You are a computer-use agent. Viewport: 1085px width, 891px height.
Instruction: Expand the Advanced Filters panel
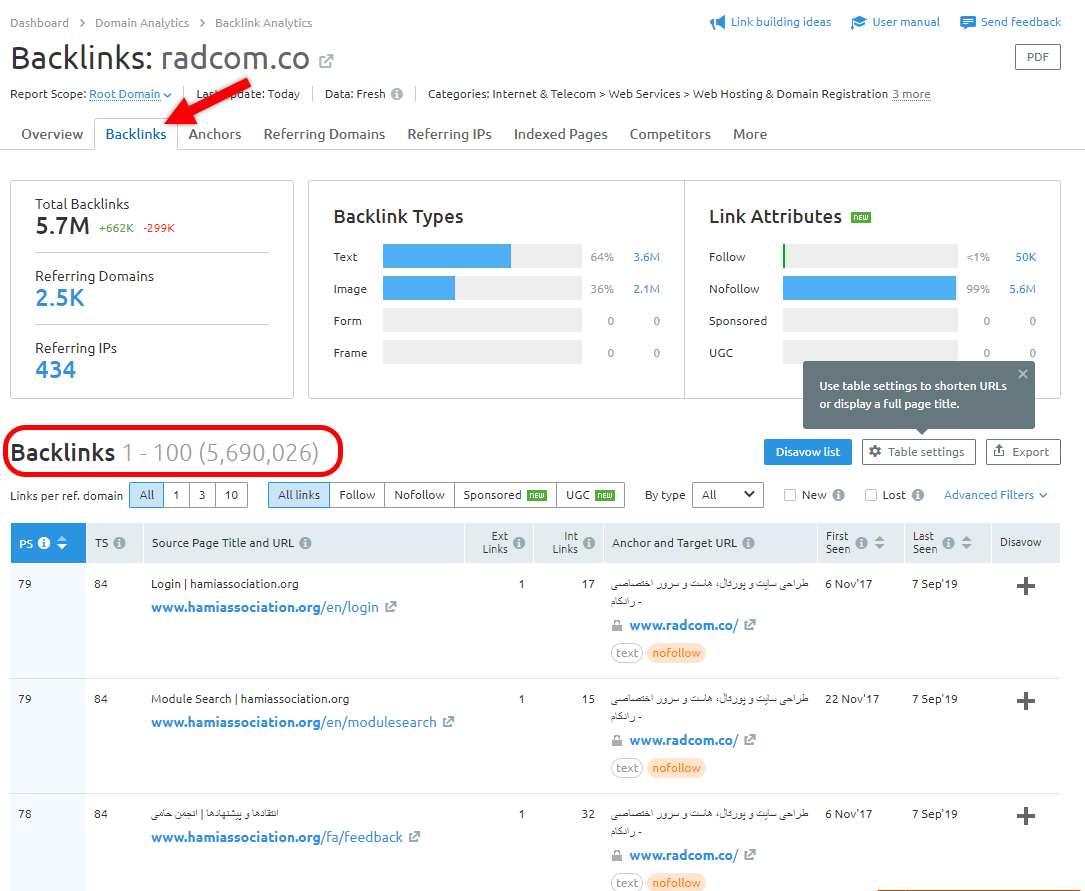(994, 494)
